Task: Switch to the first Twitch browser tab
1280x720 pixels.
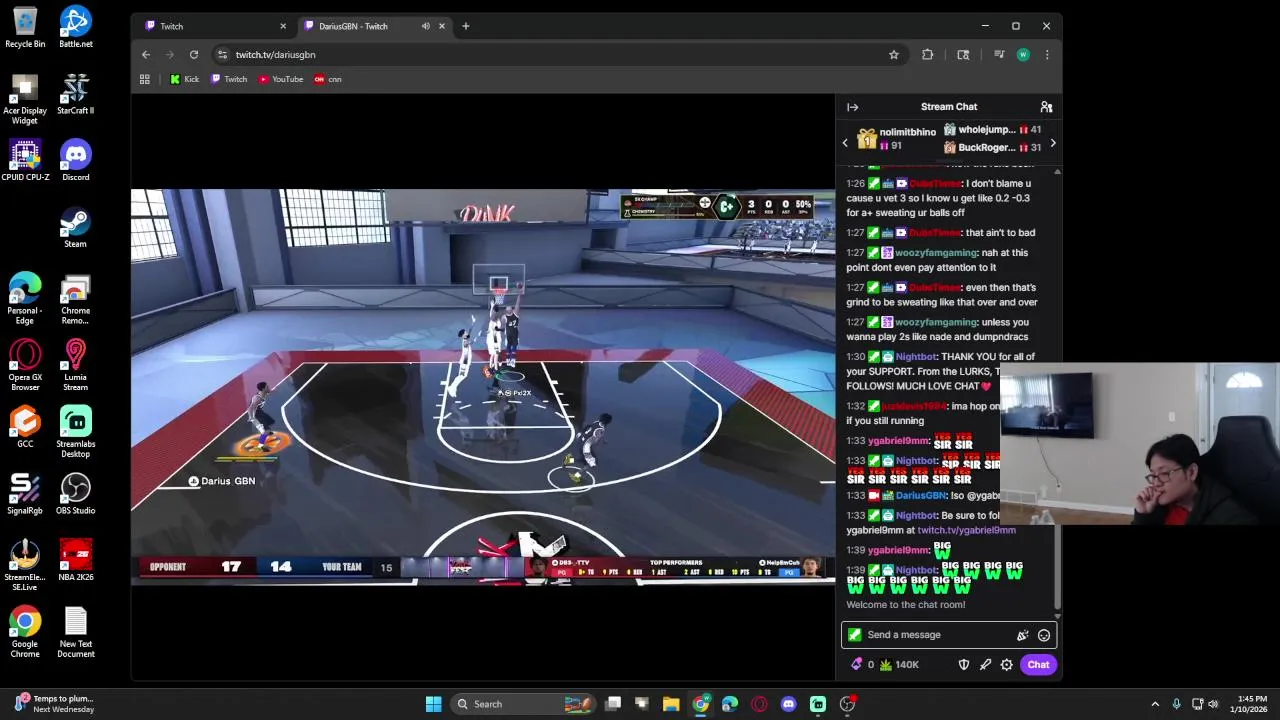Action: coord(213,26)
